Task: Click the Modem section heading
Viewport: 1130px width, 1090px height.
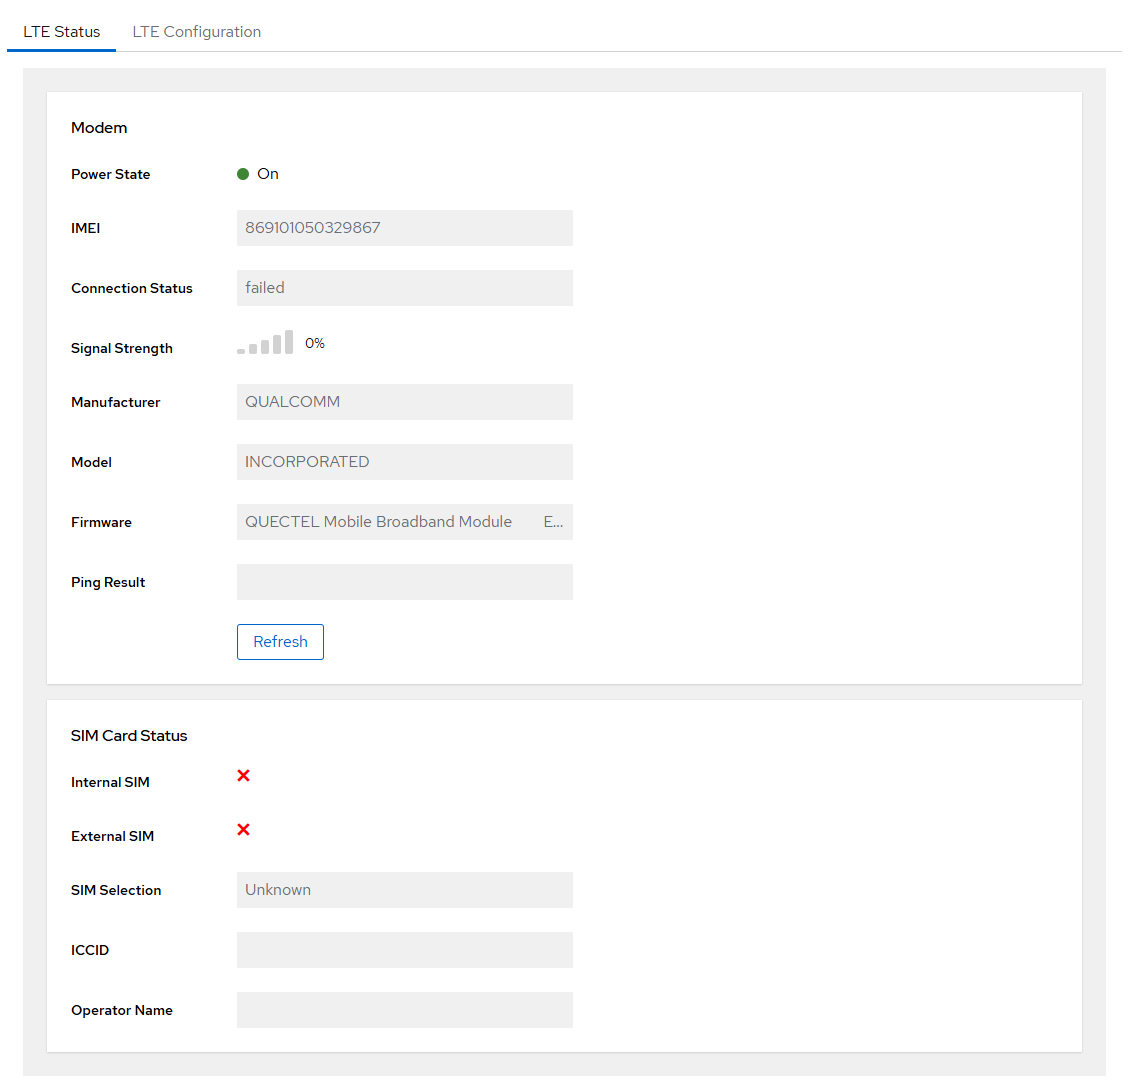Action: click(99, 128)
